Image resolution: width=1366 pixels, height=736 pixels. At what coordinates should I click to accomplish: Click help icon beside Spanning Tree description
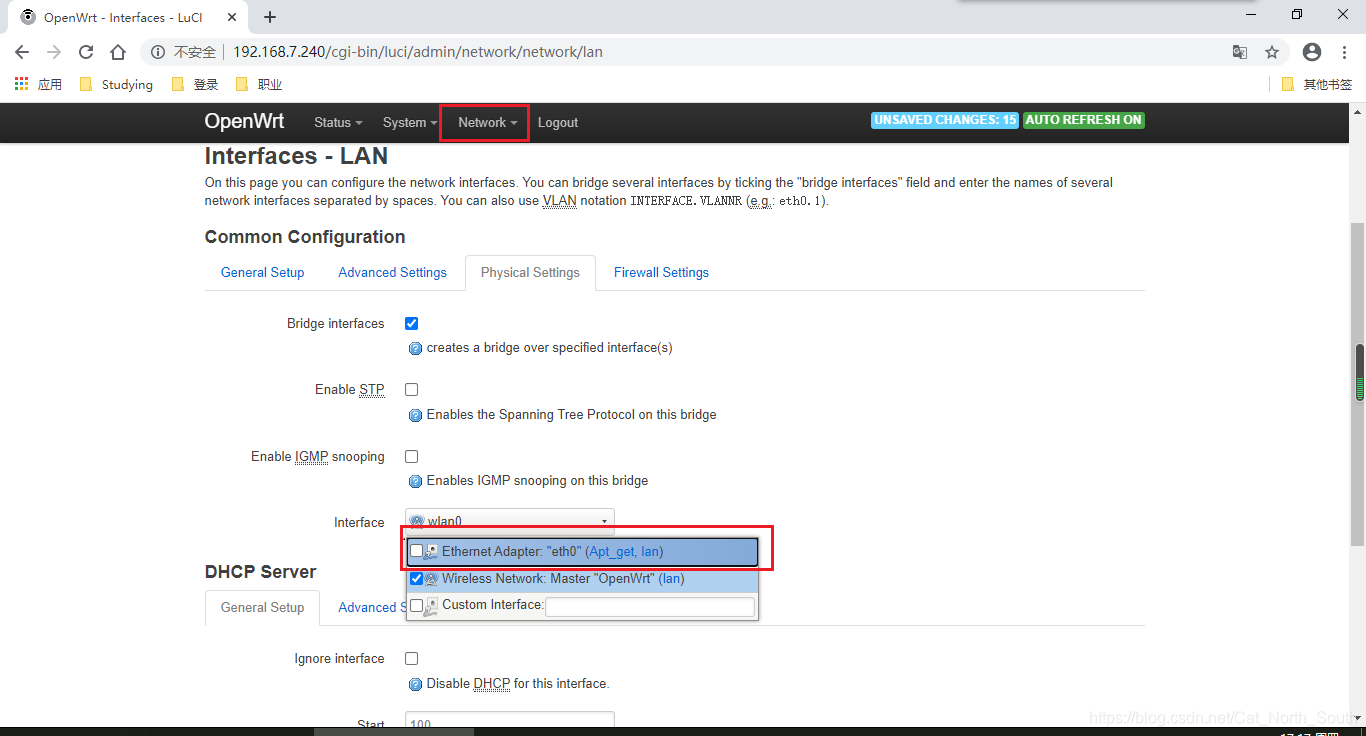[416, 415]
